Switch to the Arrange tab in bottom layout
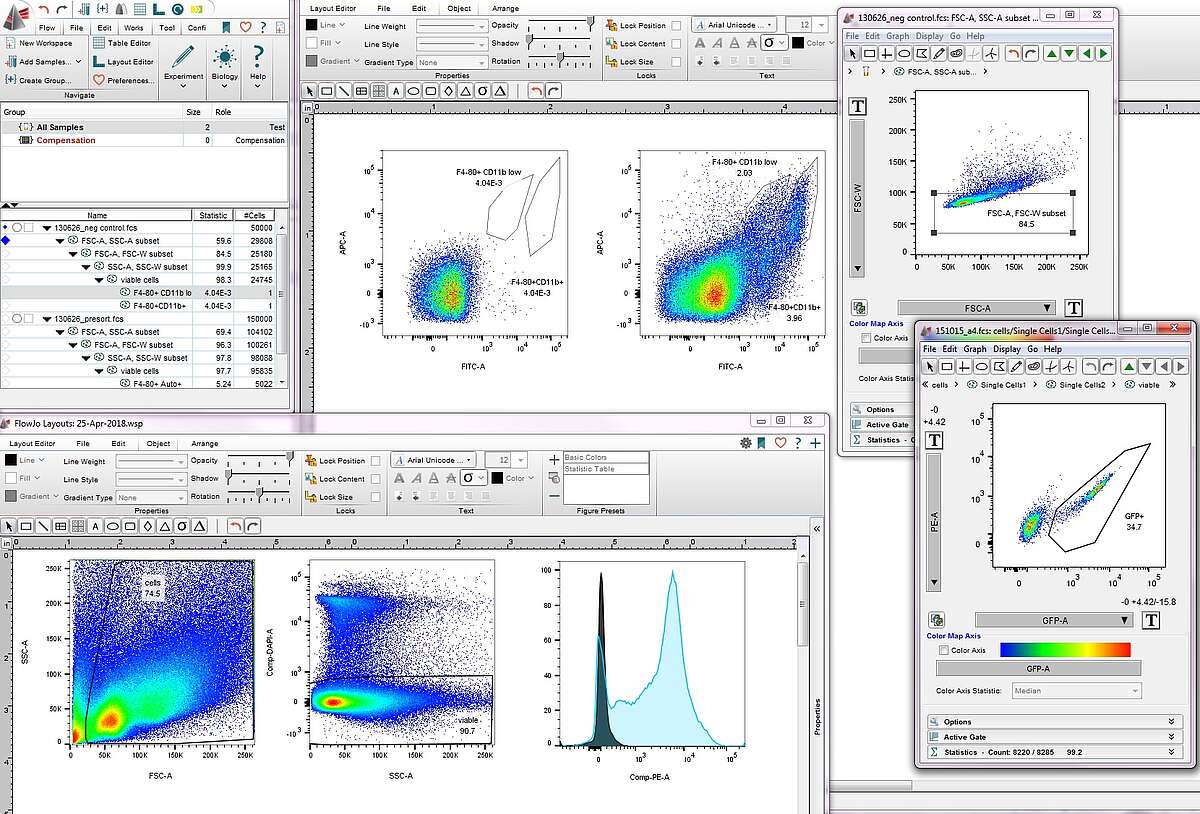This screenshot has height=814, width=1200. (204, 443)
